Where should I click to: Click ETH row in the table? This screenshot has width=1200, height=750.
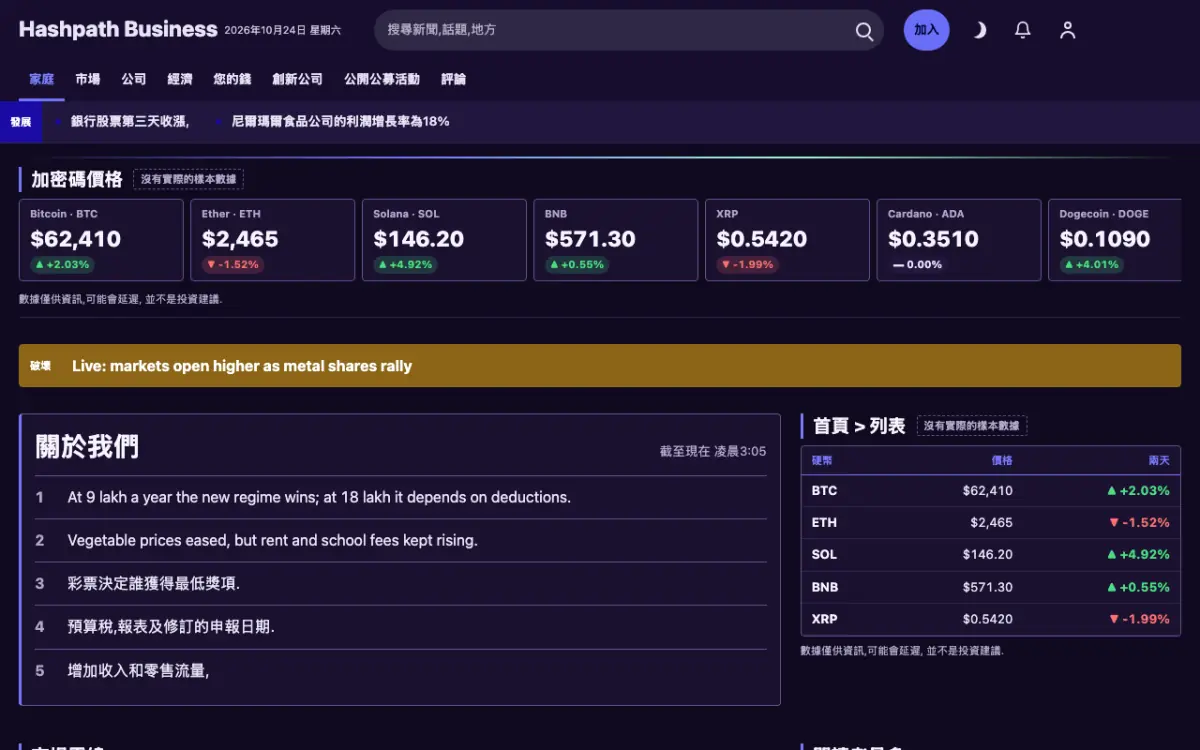[x=991, y=523]
